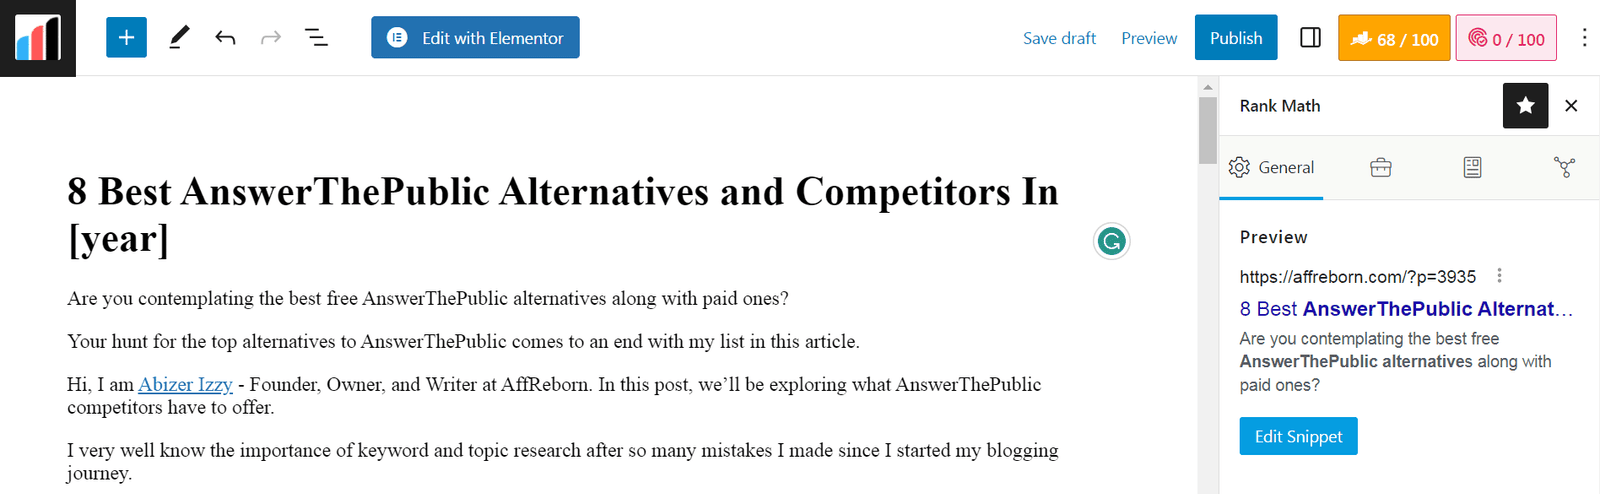
Task: Click the Edit with Elementor button
Action: pyautogui.click(x=475, y=38)
